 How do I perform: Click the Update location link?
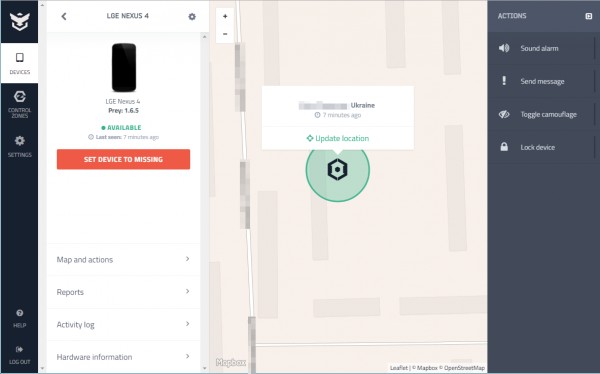coord(338,138)
